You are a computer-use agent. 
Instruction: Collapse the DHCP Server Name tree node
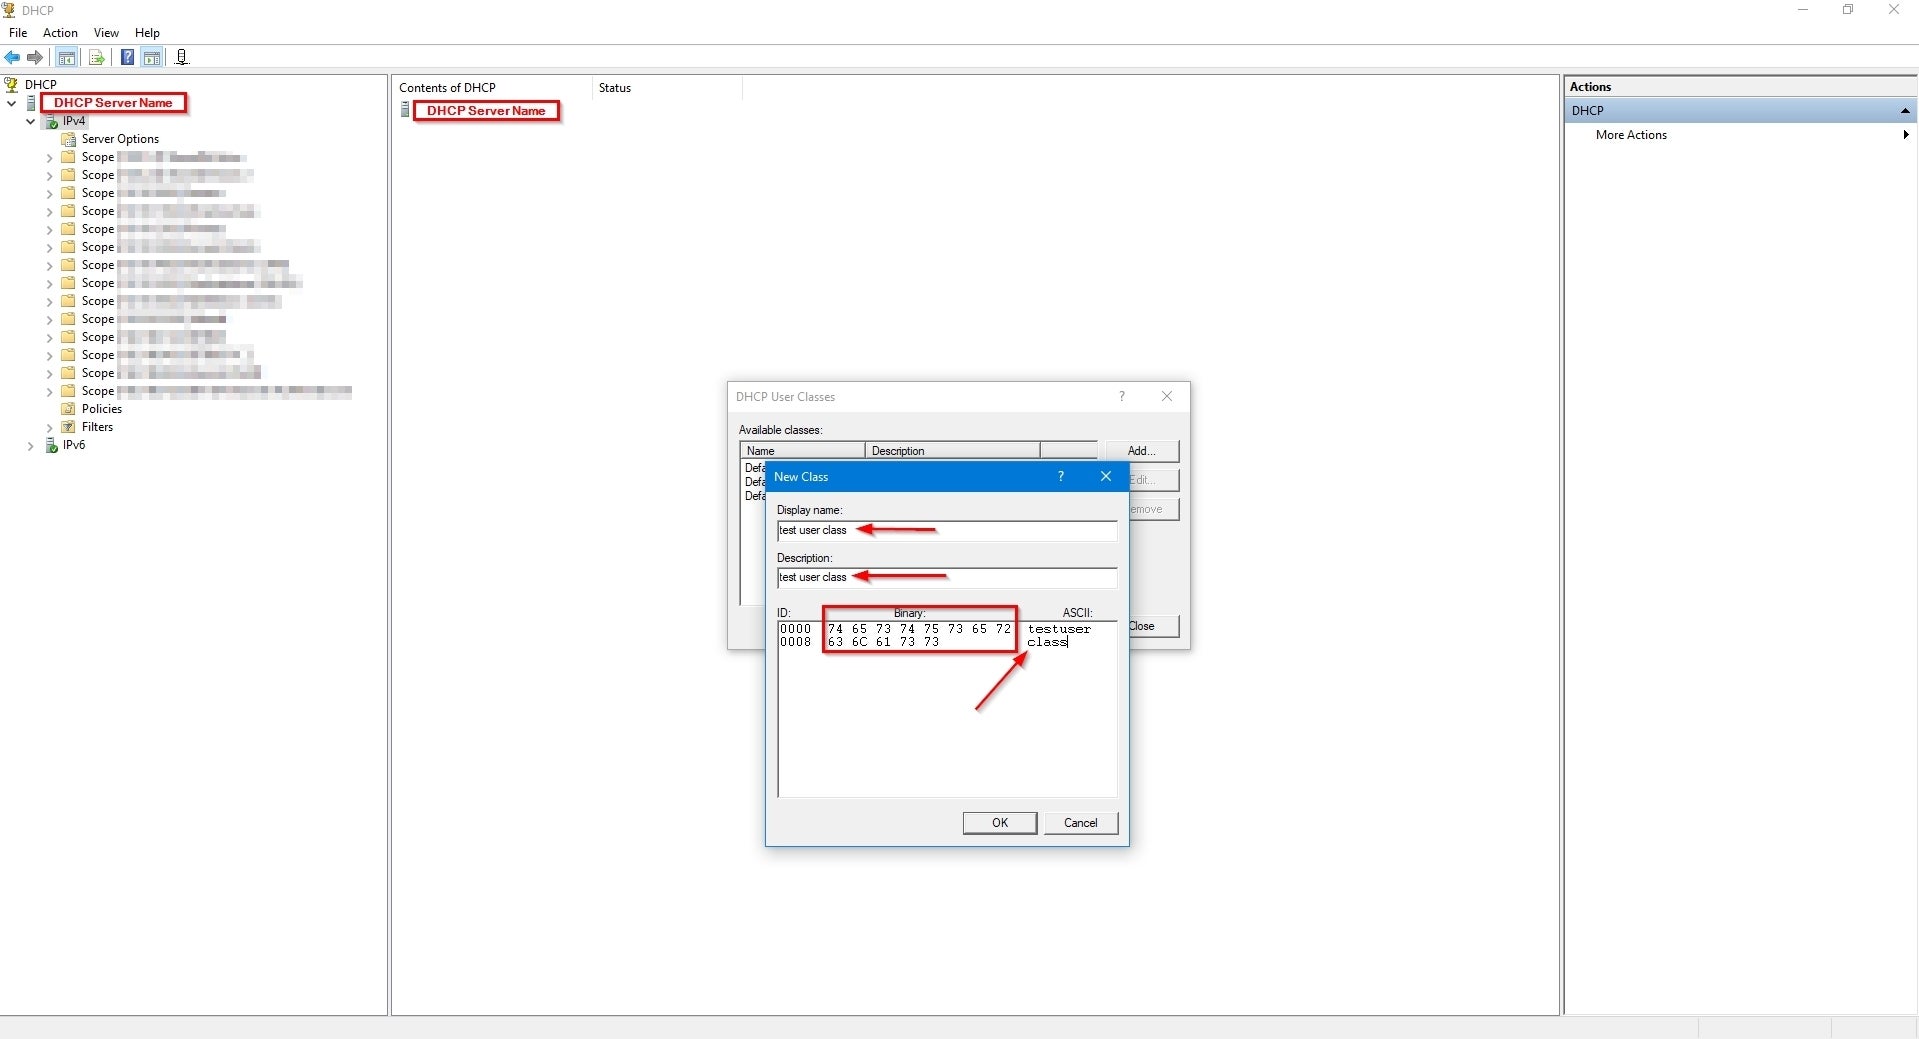point(12,103)
